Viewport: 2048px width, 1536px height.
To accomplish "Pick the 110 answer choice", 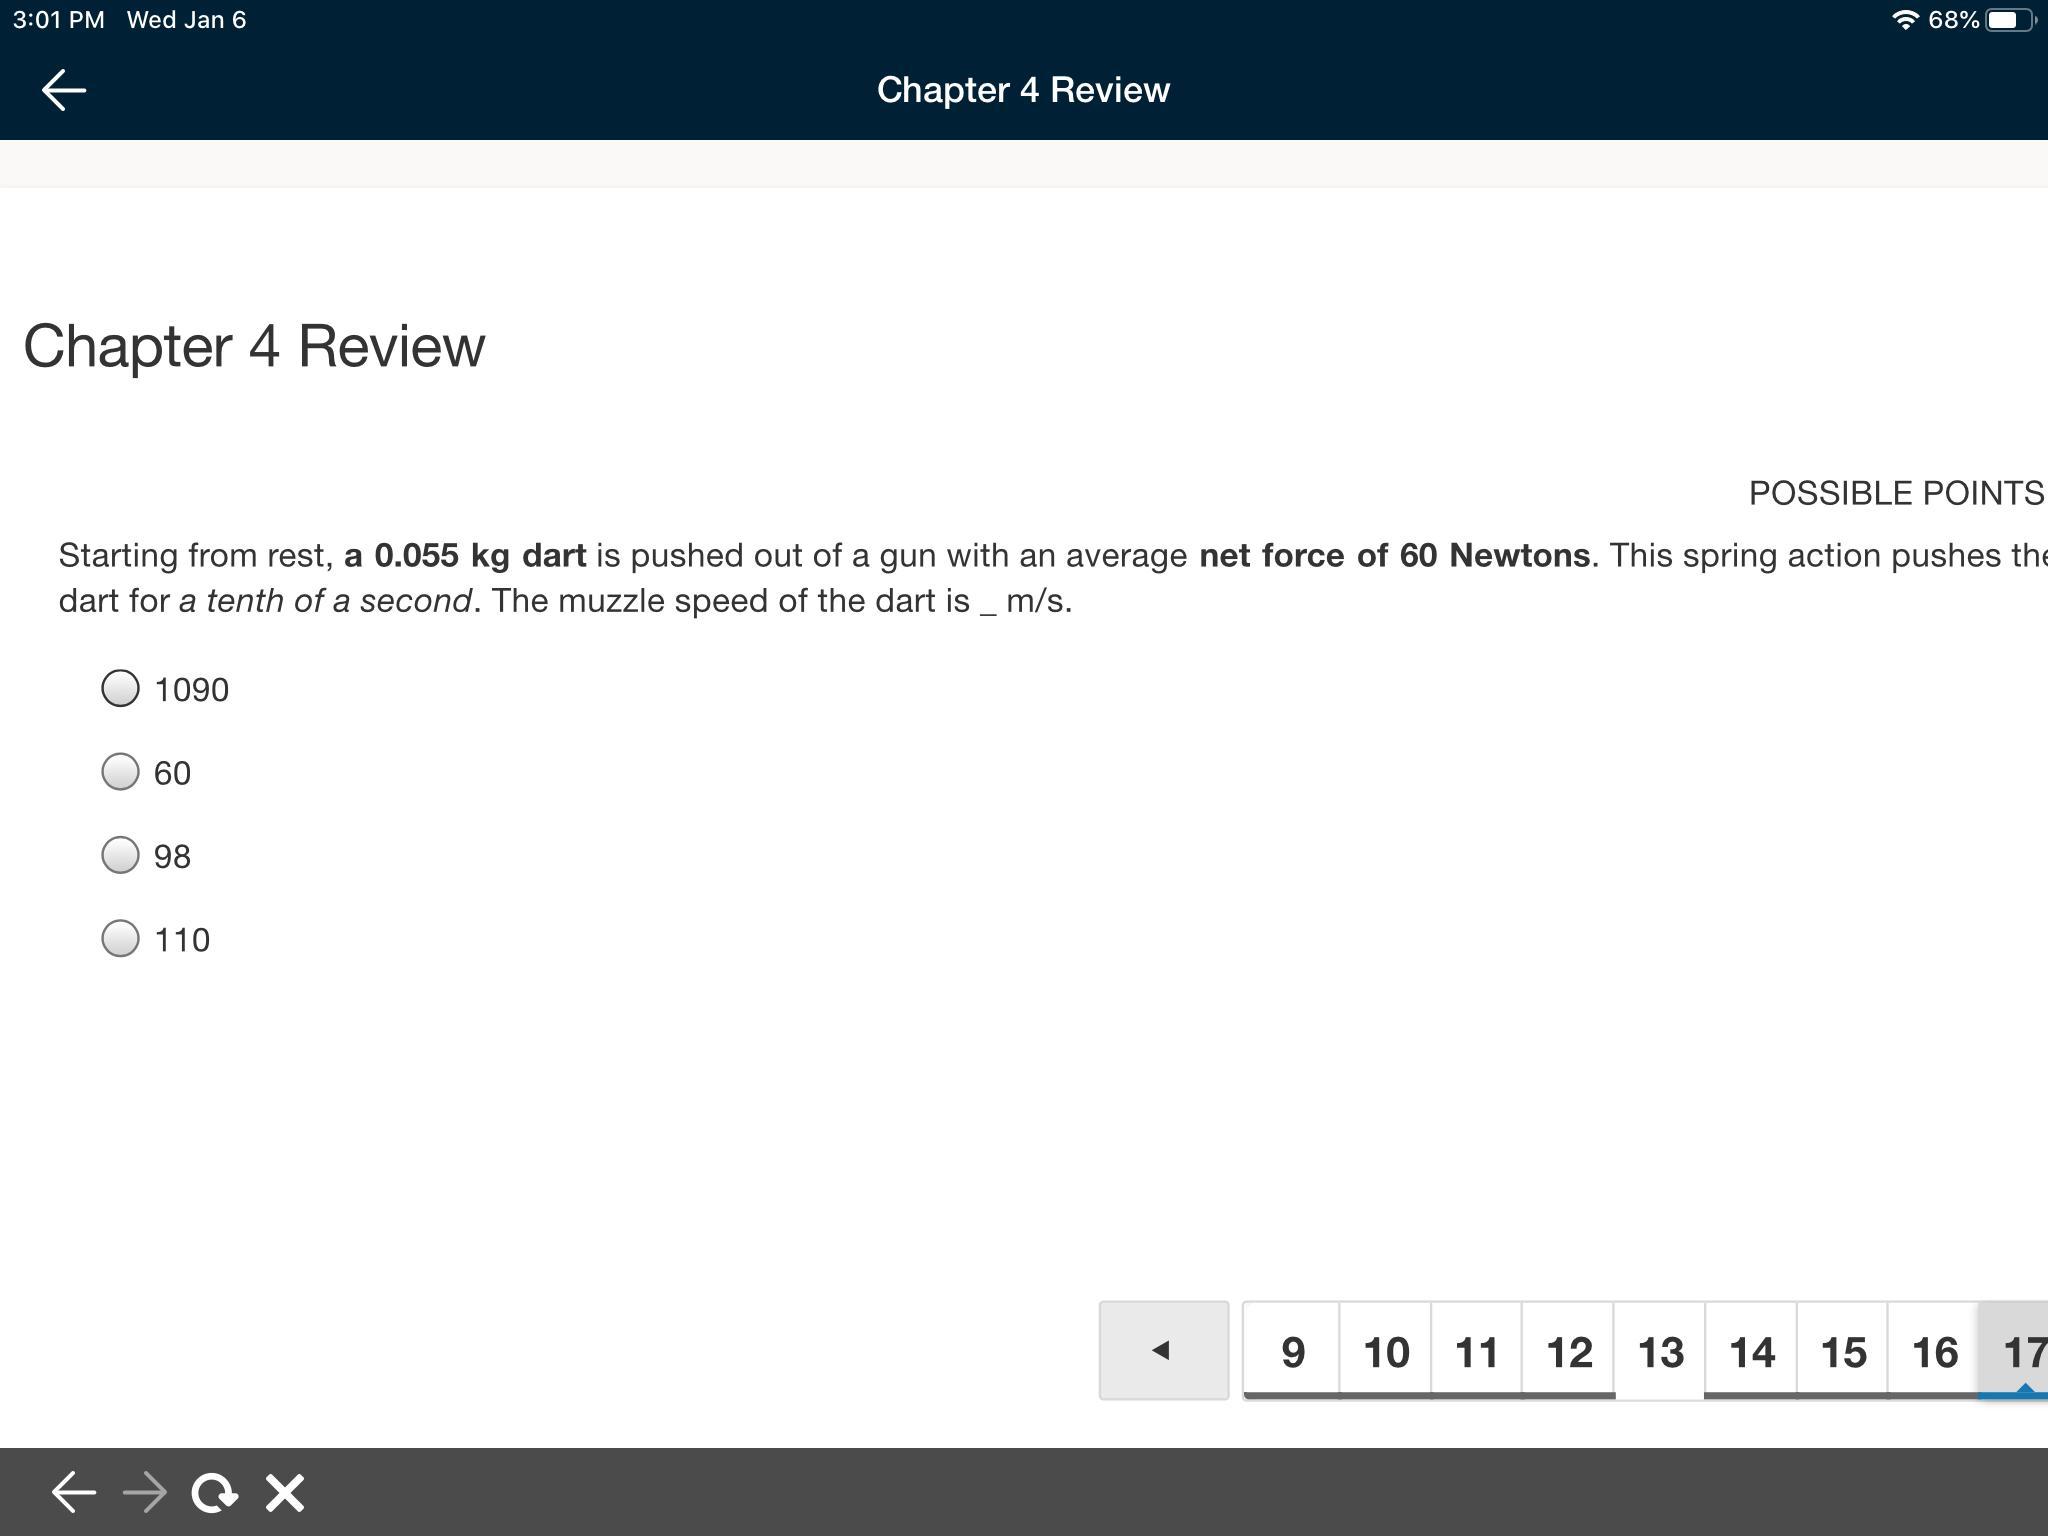I will tap(121, 938).
